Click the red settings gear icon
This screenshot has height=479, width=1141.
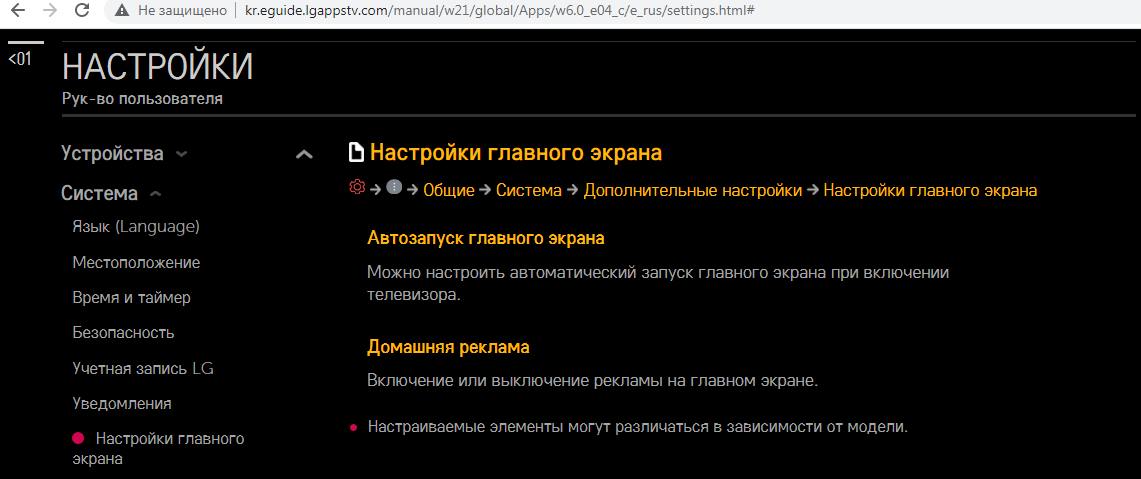[357, 187]
